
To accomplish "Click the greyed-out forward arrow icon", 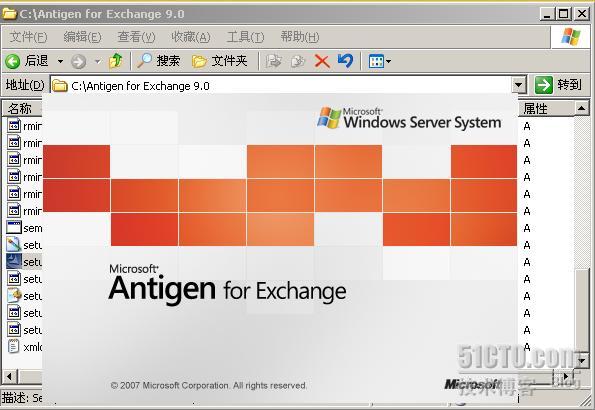I will click(79, 61).
